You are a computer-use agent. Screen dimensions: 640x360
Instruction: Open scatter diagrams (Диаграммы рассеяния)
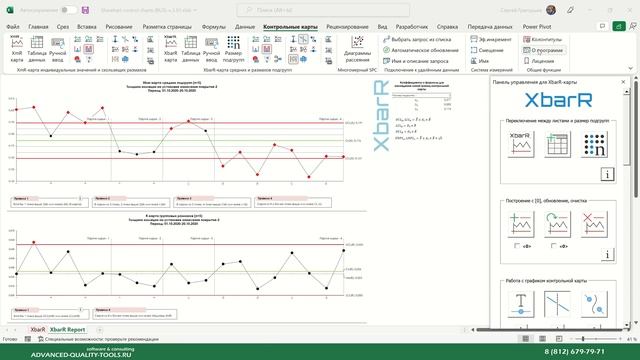(357, 49)
